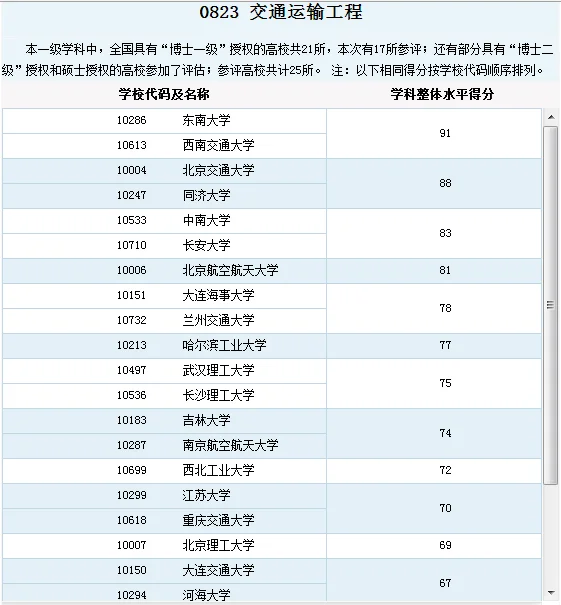Screen dimensions: 561x605
Task: Click school code 10247
Action: (x=132, y=196)
